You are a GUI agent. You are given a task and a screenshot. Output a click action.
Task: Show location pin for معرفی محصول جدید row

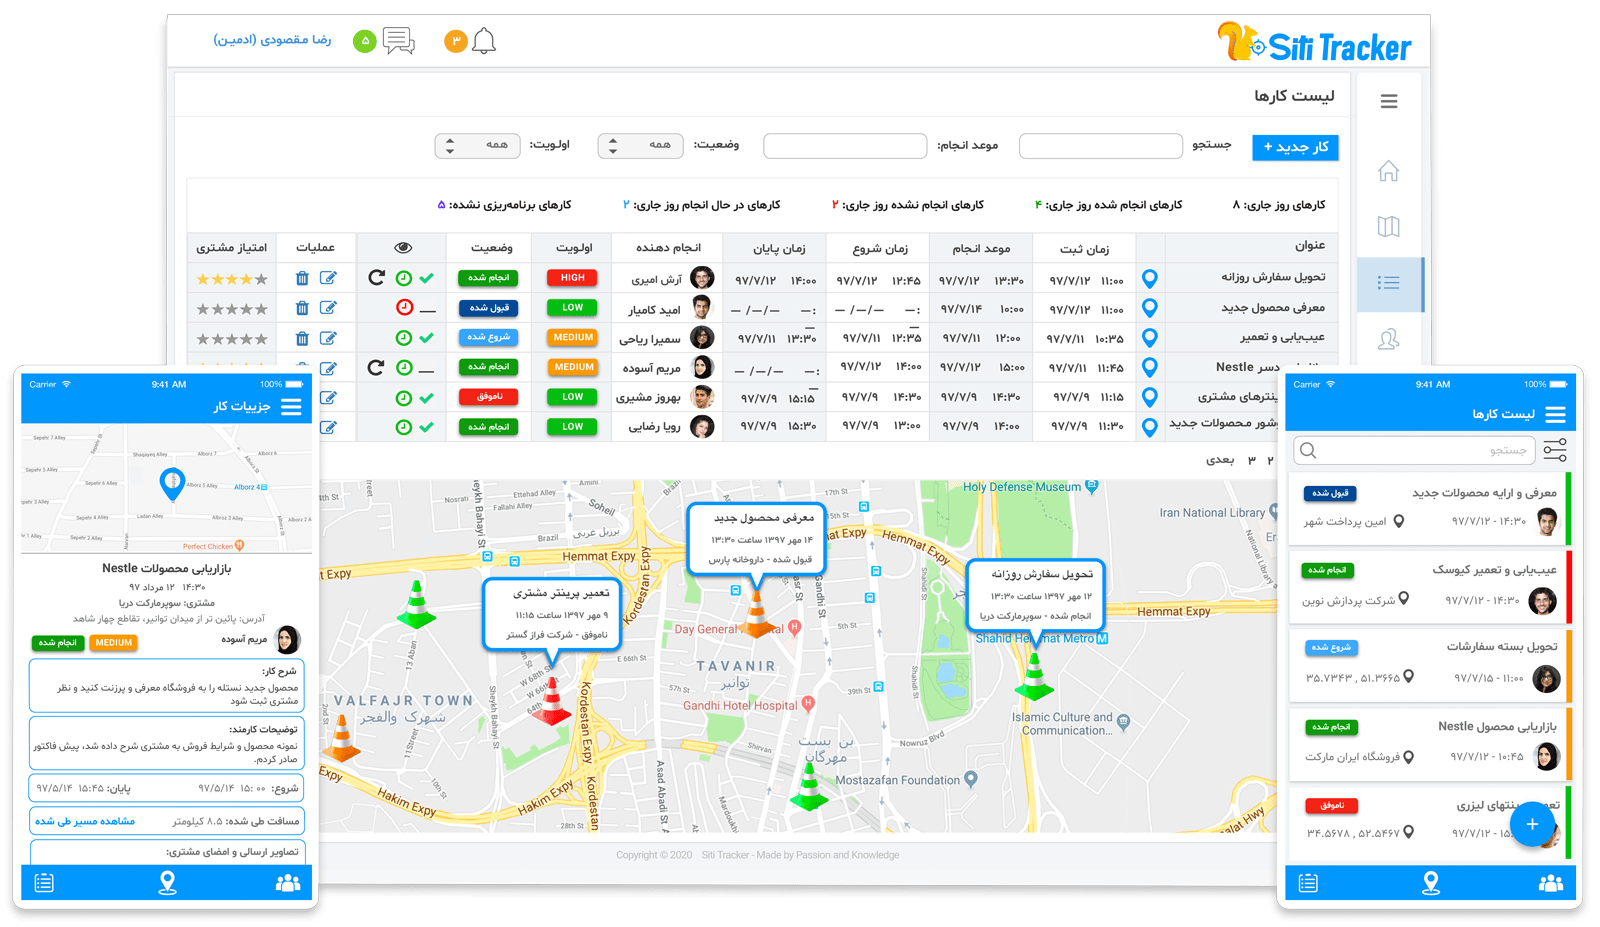1150,308
